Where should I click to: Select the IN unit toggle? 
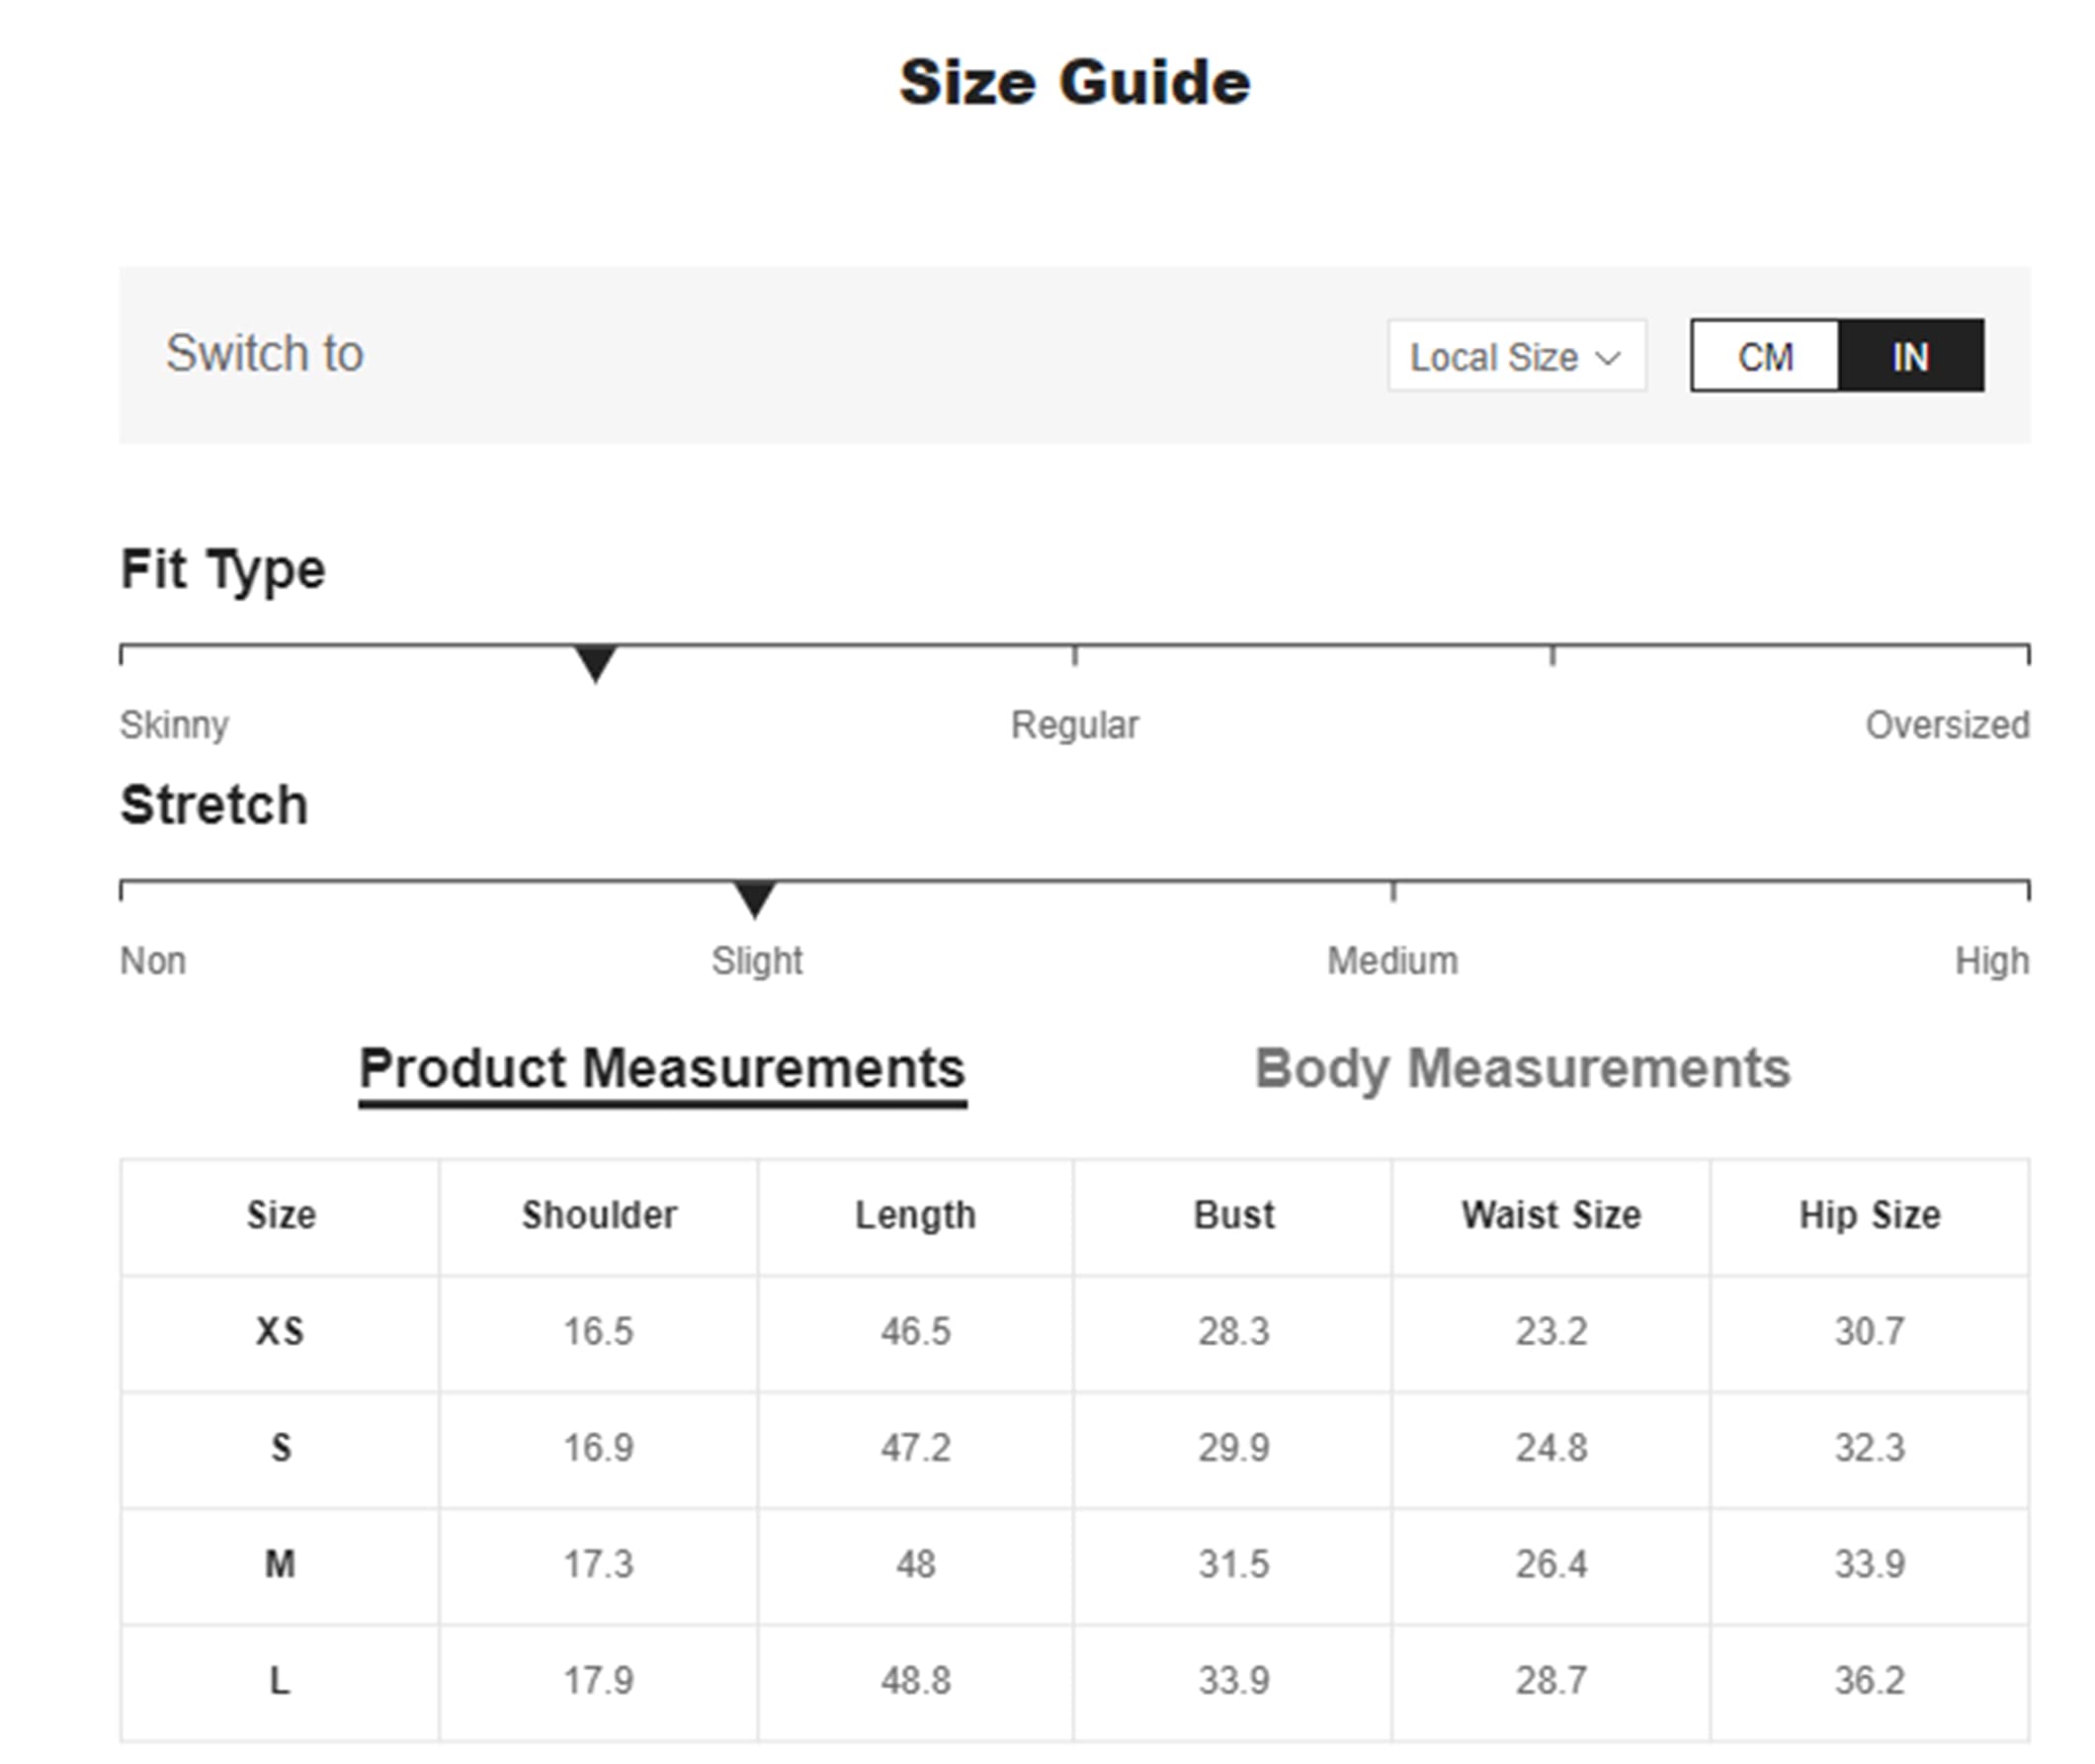pyautogui.click(x=1910, y=356)
